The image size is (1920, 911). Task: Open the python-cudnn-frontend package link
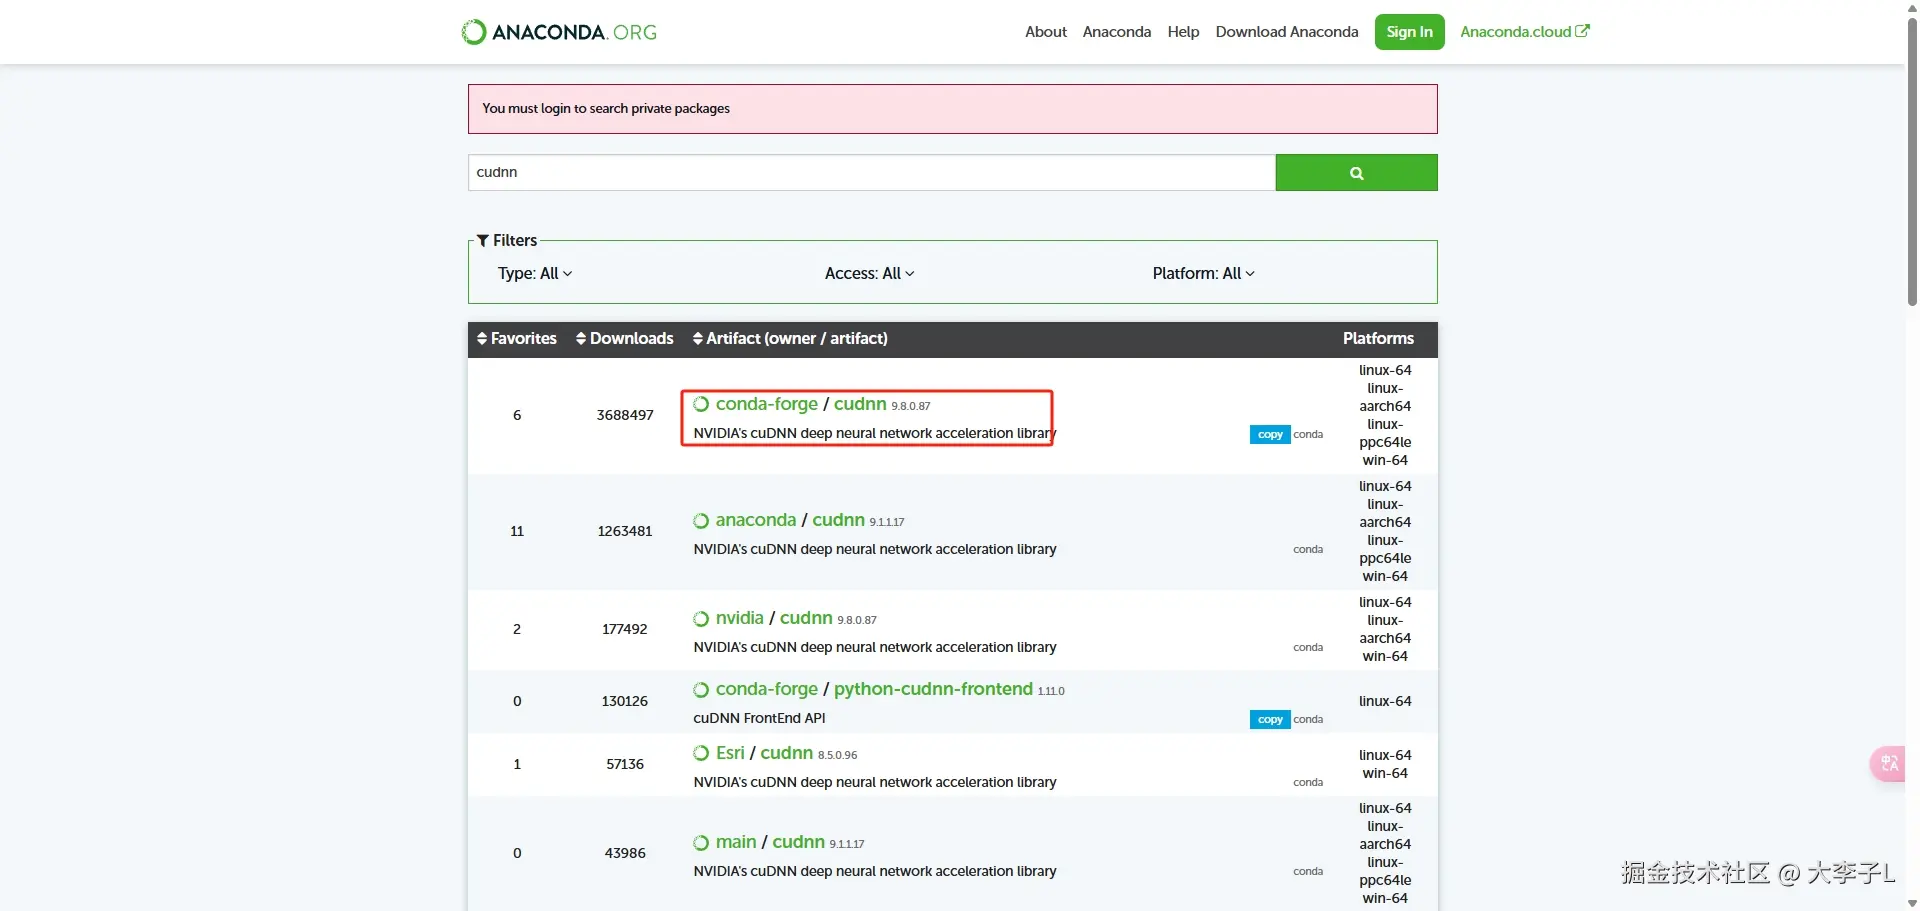(933, 689)
